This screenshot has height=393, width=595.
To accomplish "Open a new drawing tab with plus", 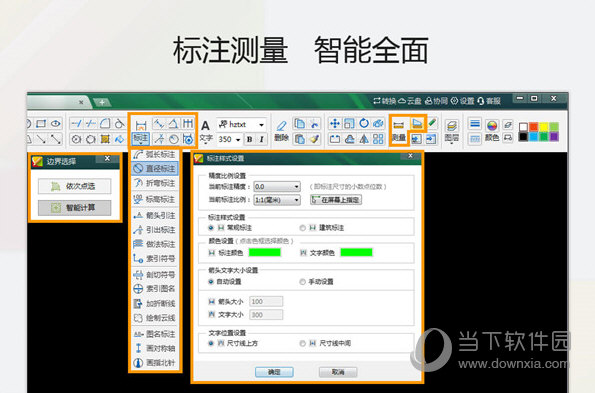I will click(102, 102).
